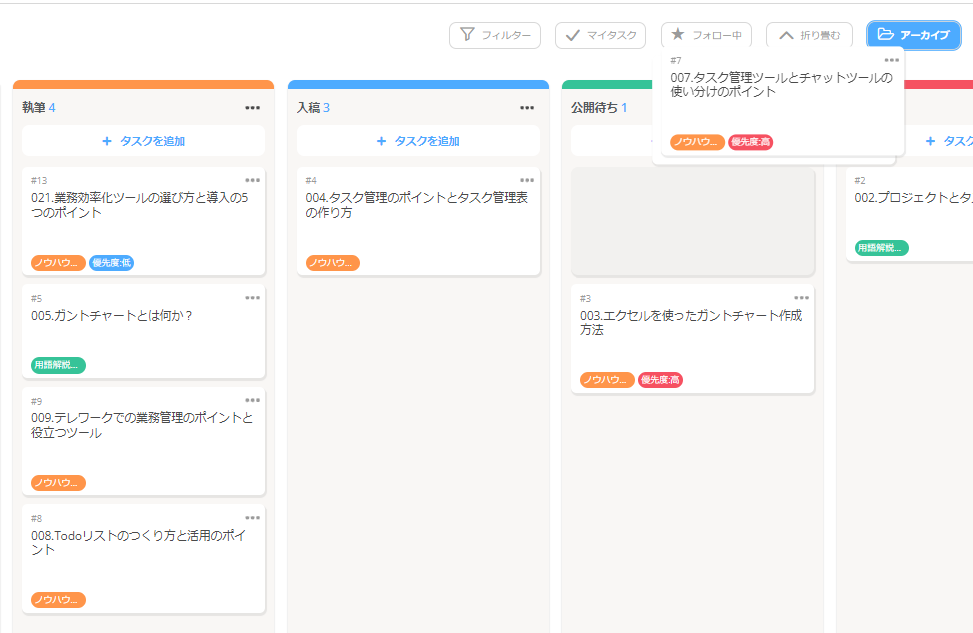Open more options on task #8 card

253,518
